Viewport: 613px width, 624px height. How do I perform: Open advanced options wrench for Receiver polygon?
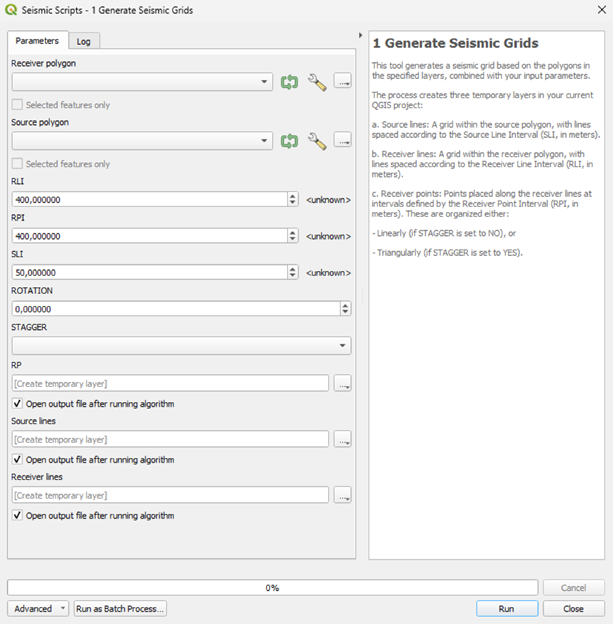tap(317, 83)
